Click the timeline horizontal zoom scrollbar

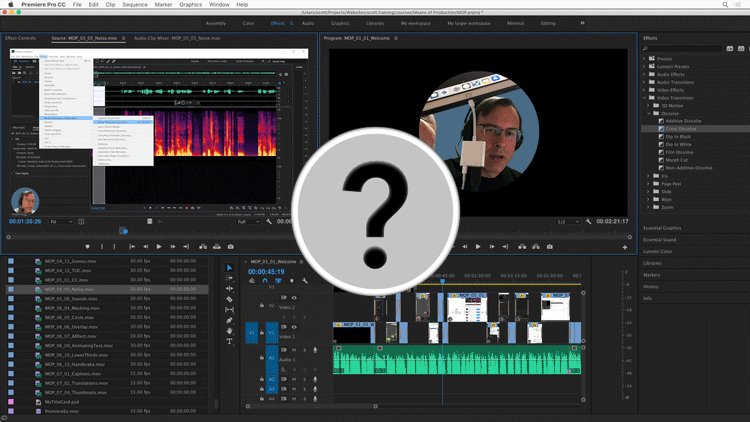coord(311,406)
